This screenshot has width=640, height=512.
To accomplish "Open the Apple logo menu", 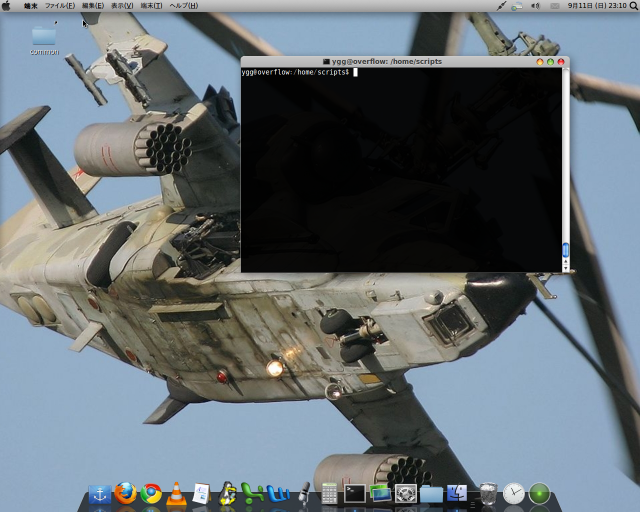I will point(7,6).
